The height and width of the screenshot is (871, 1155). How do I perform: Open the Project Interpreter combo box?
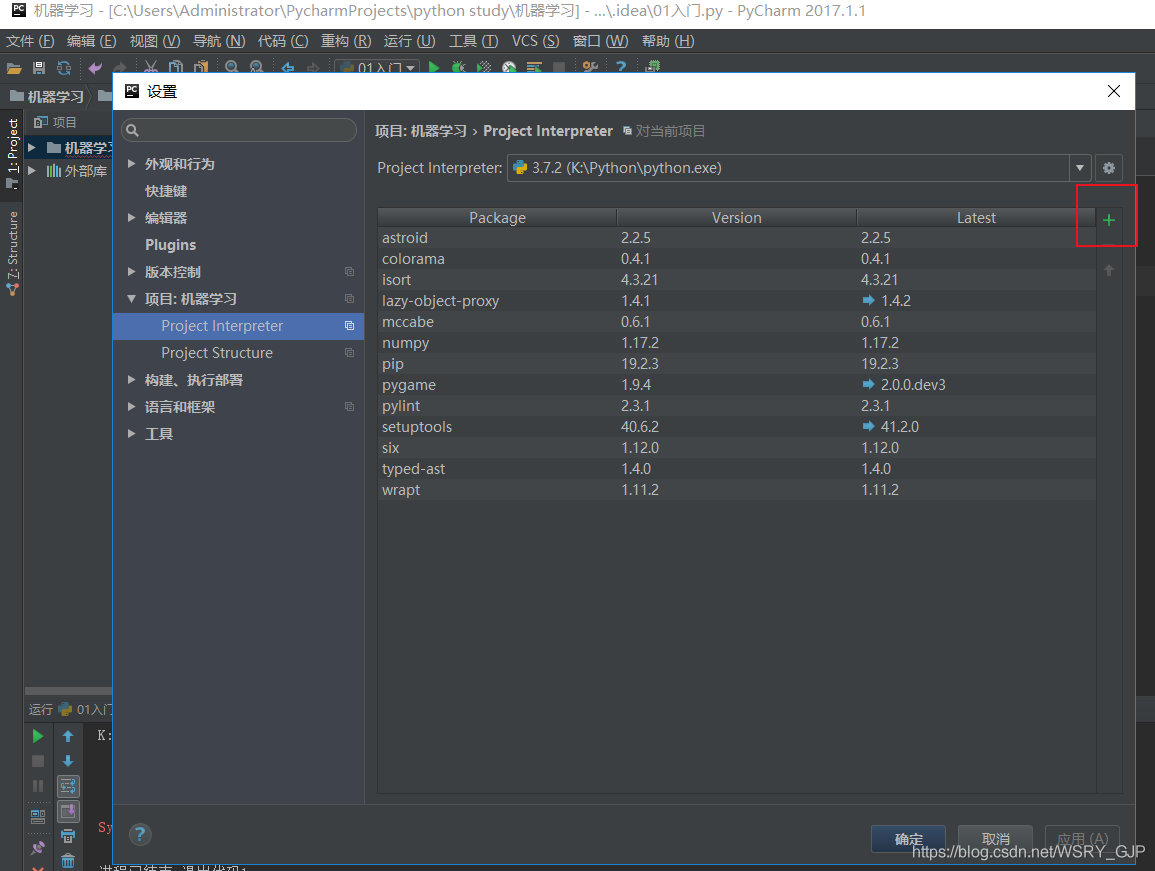tap(799, 168)
